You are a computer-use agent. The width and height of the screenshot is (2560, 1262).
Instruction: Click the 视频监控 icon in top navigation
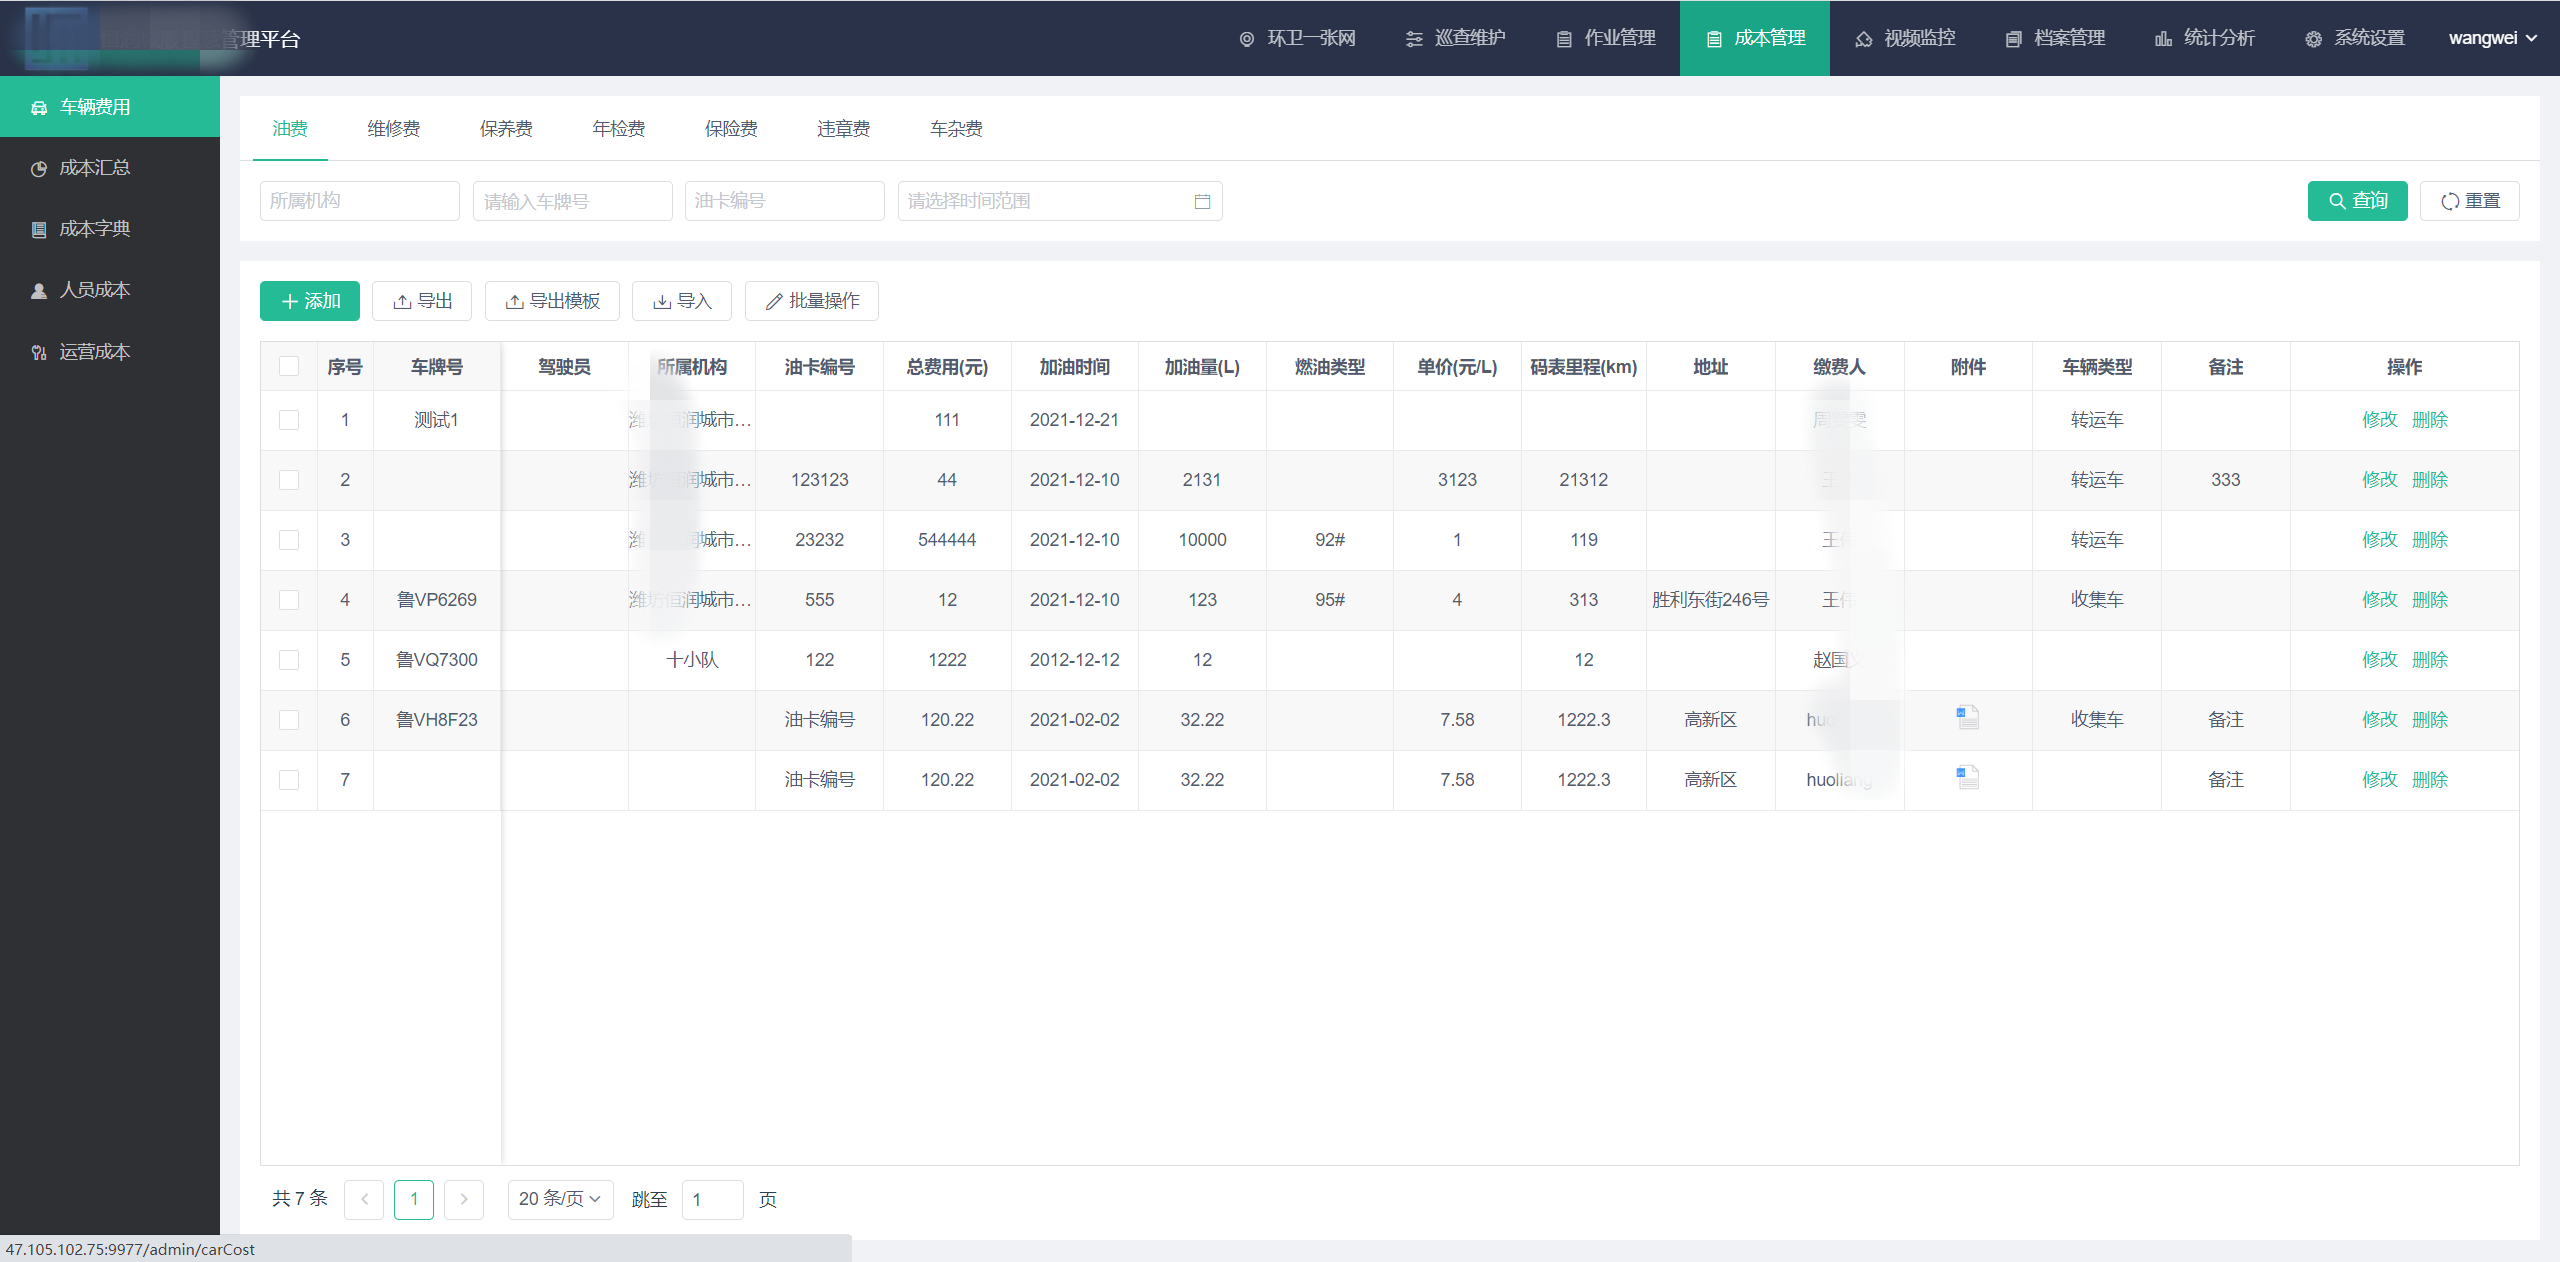1863,39
